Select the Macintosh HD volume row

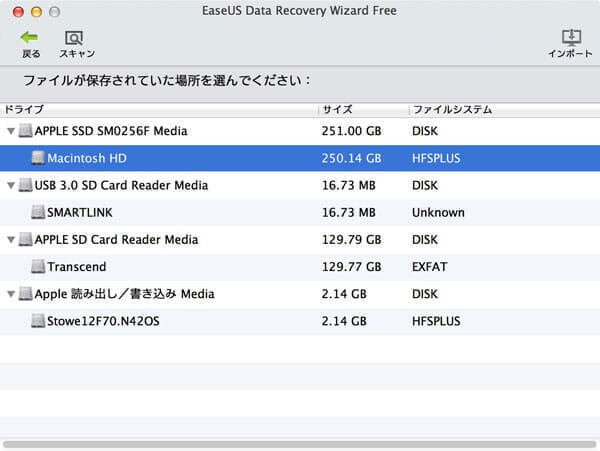pos(300,158)
